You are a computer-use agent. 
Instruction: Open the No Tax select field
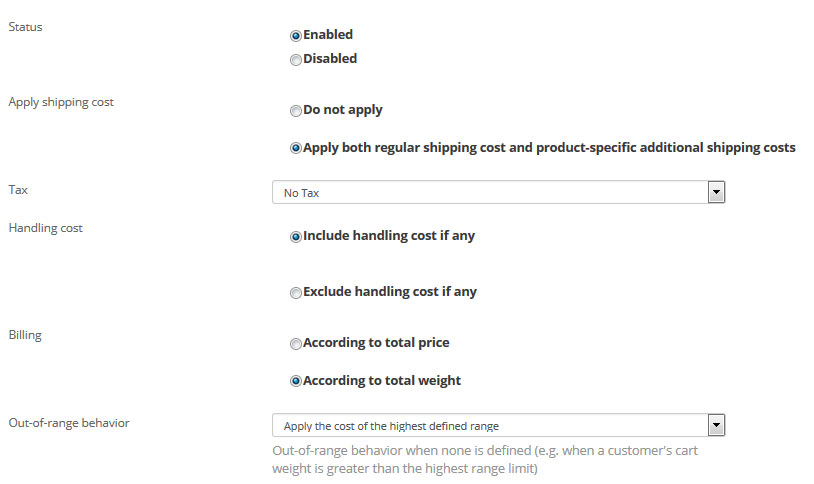click(489, 192)
